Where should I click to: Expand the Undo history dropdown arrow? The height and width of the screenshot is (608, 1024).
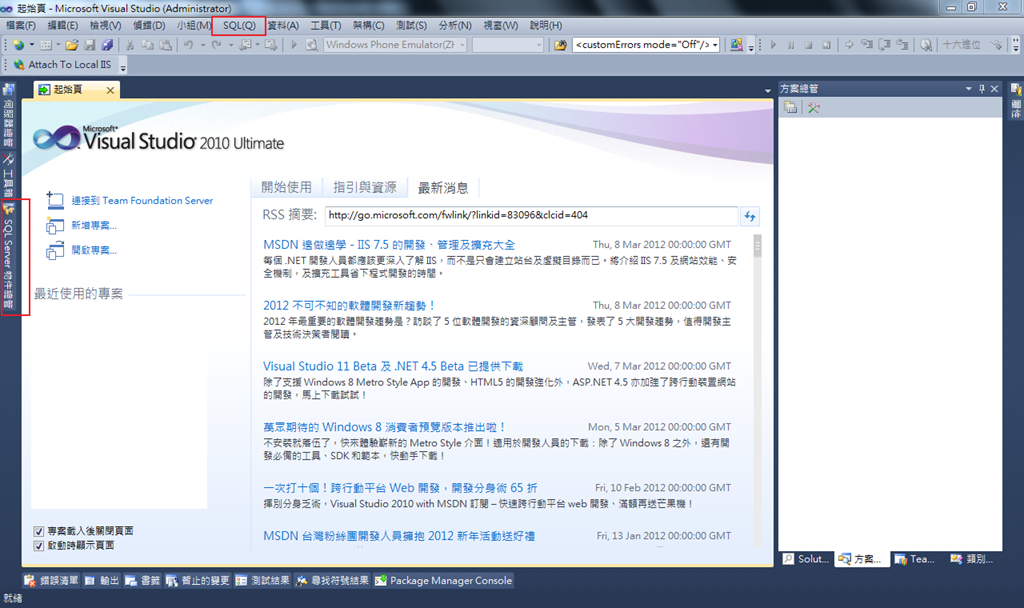tap(202, 45)
